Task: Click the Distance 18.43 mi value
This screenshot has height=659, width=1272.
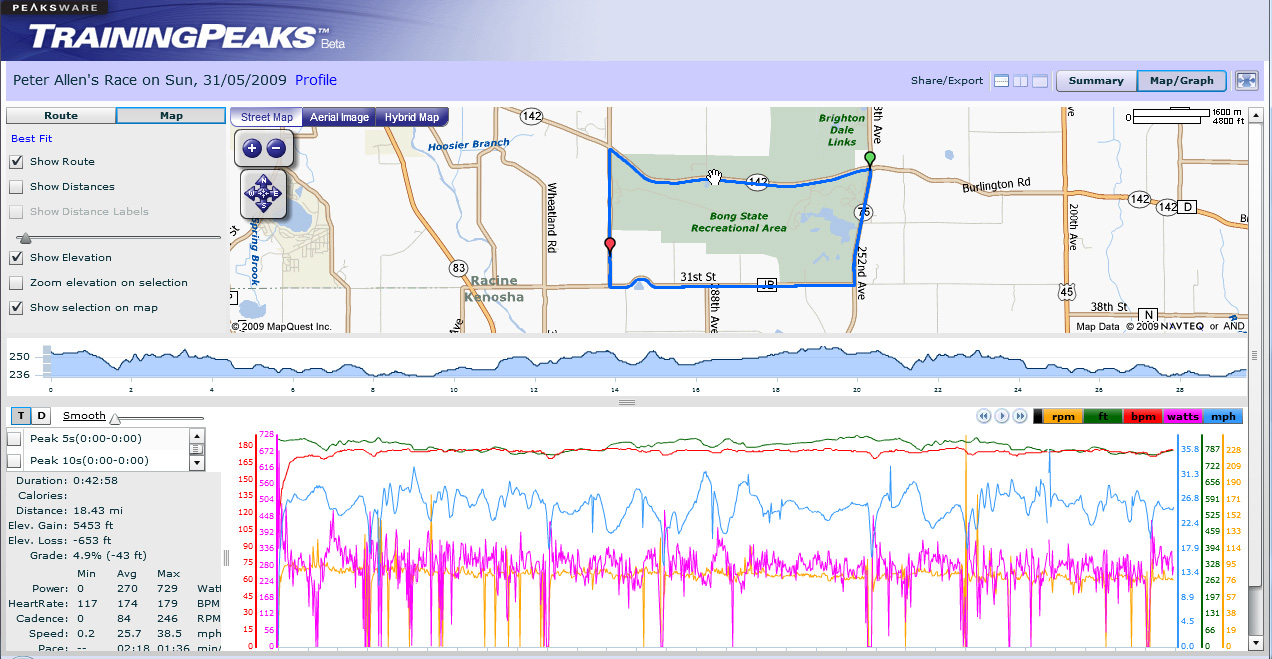Action: point(97,510)
